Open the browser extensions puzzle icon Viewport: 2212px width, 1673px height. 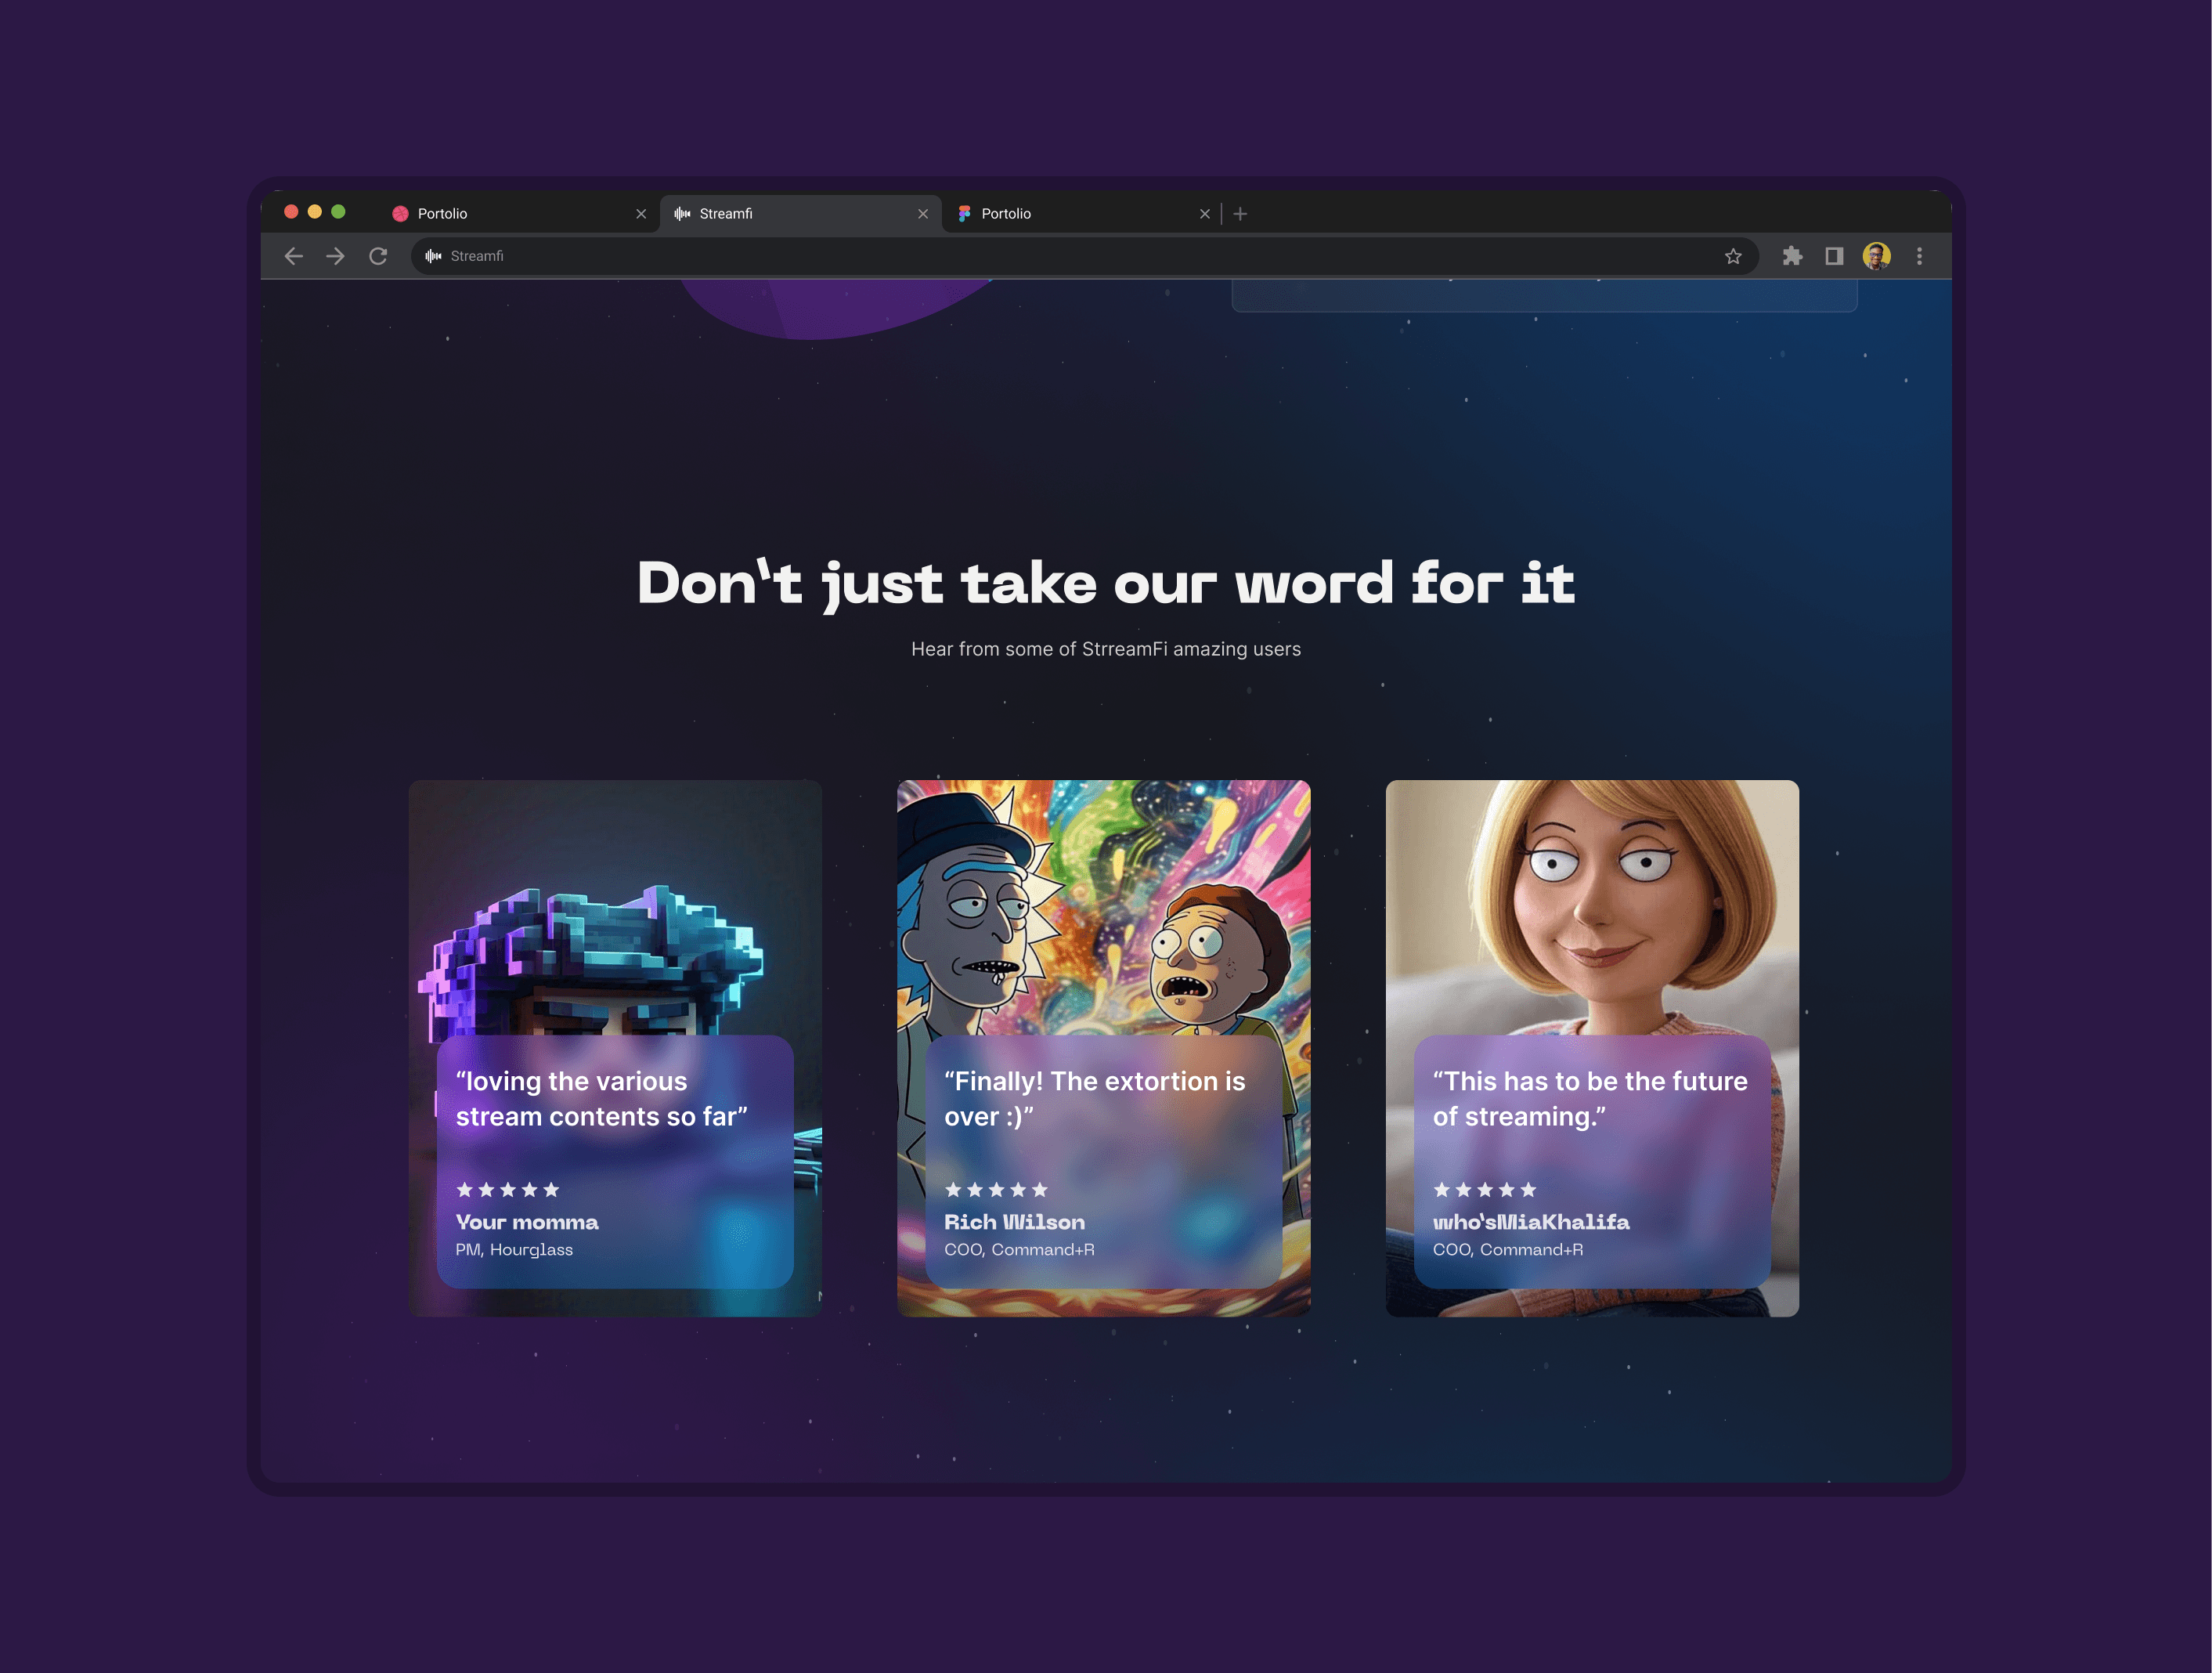[x=1792, y=256]
